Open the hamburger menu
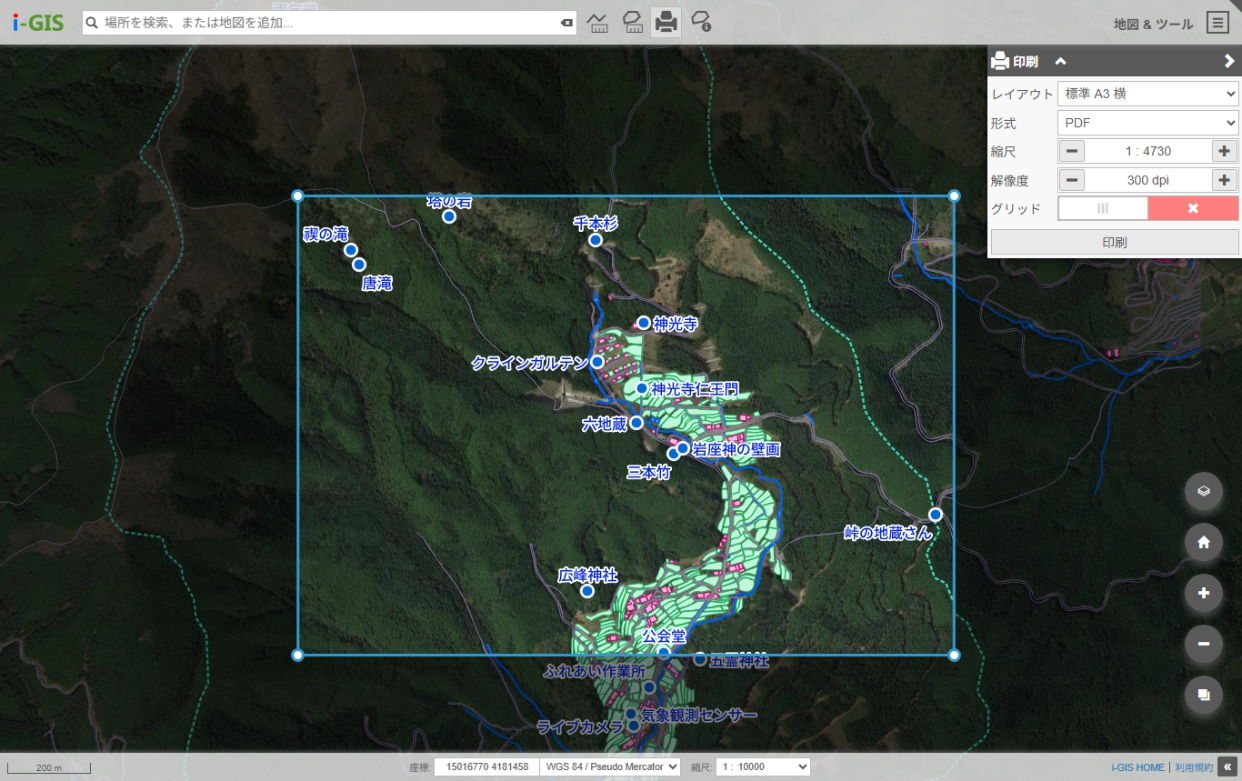The image size is (1242, 781). pos(1217,22)
